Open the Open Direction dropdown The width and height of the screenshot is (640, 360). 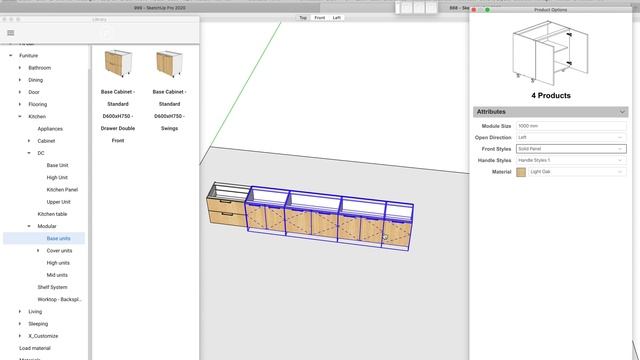571,138
